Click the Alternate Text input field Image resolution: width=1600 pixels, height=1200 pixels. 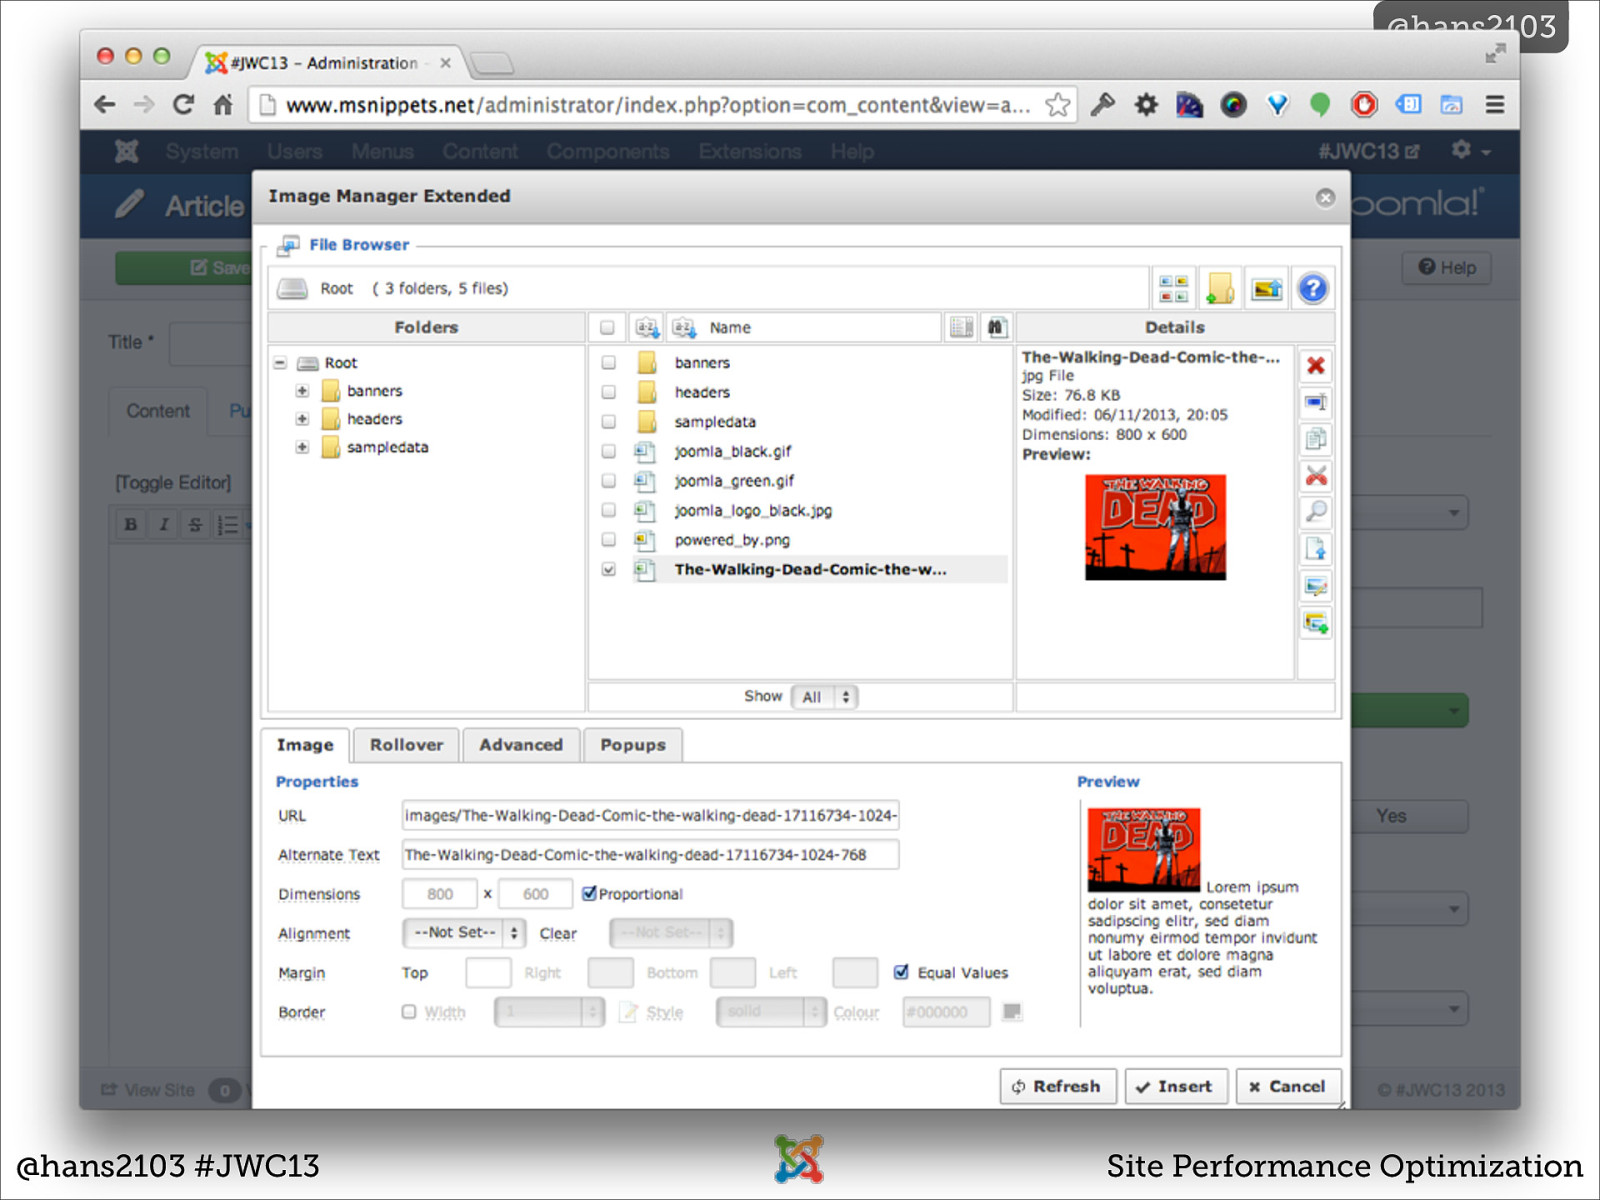click(650, 854)
